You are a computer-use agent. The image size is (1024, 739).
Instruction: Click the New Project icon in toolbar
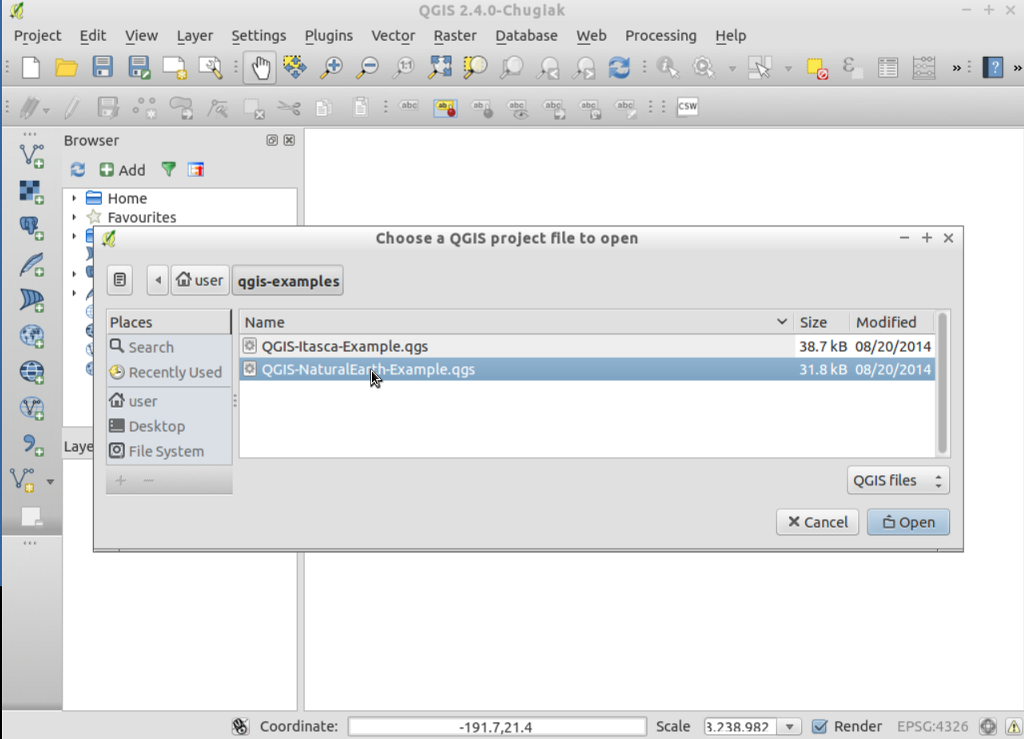31,67
